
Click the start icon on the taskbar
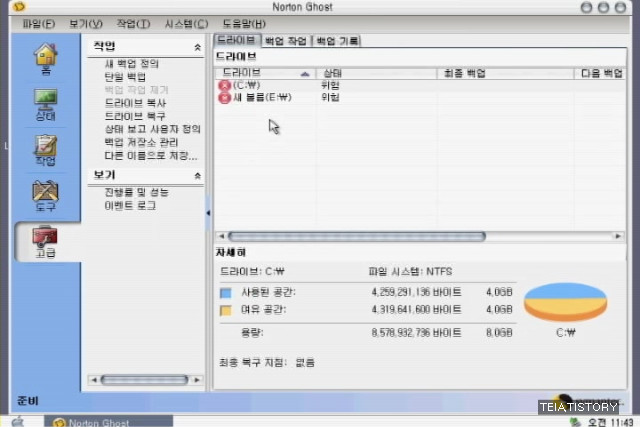tap(18, 421)
